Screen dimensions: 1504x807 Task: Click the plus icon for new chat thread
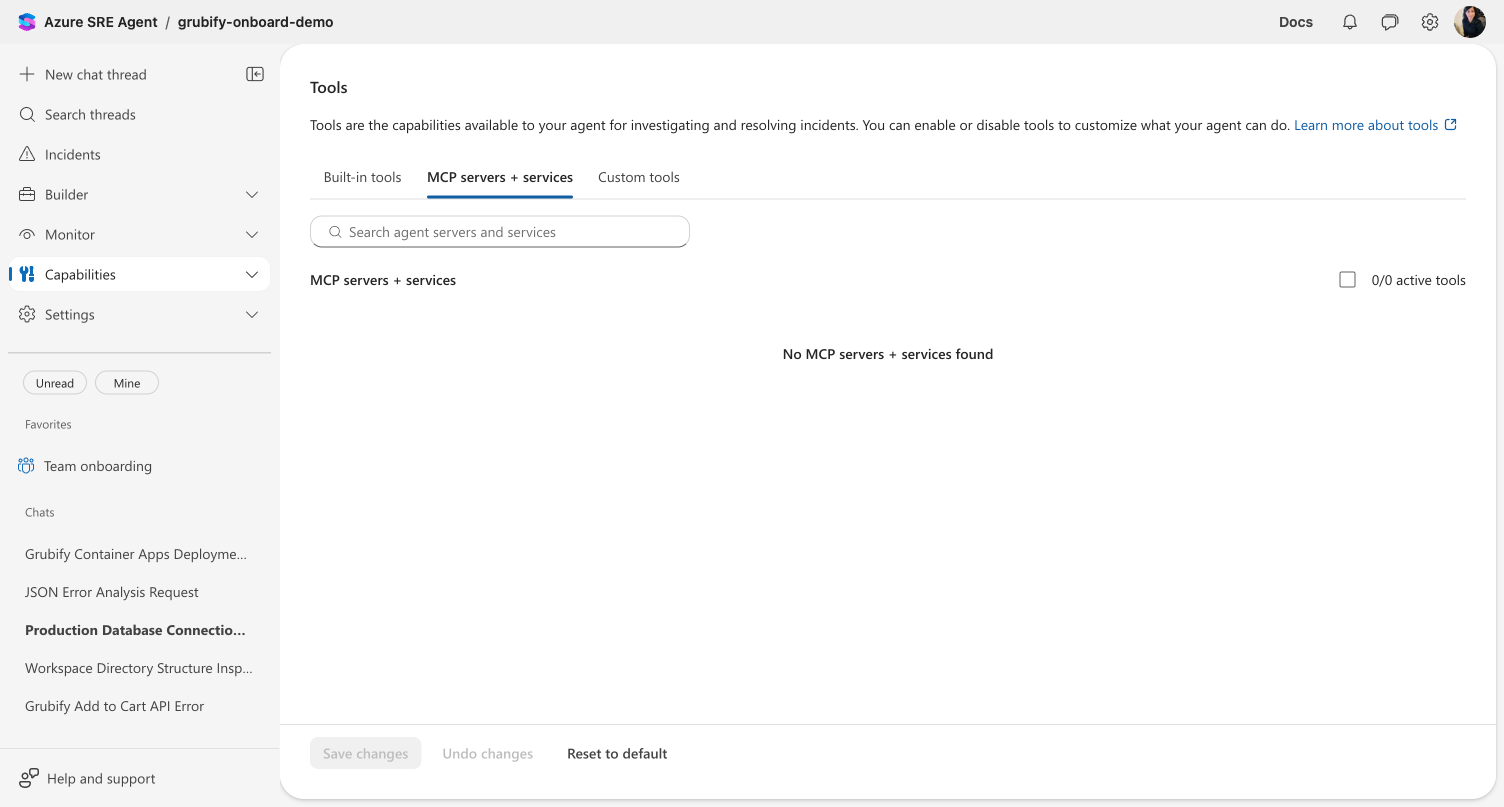pyautogui.click(x=27, y=74)
